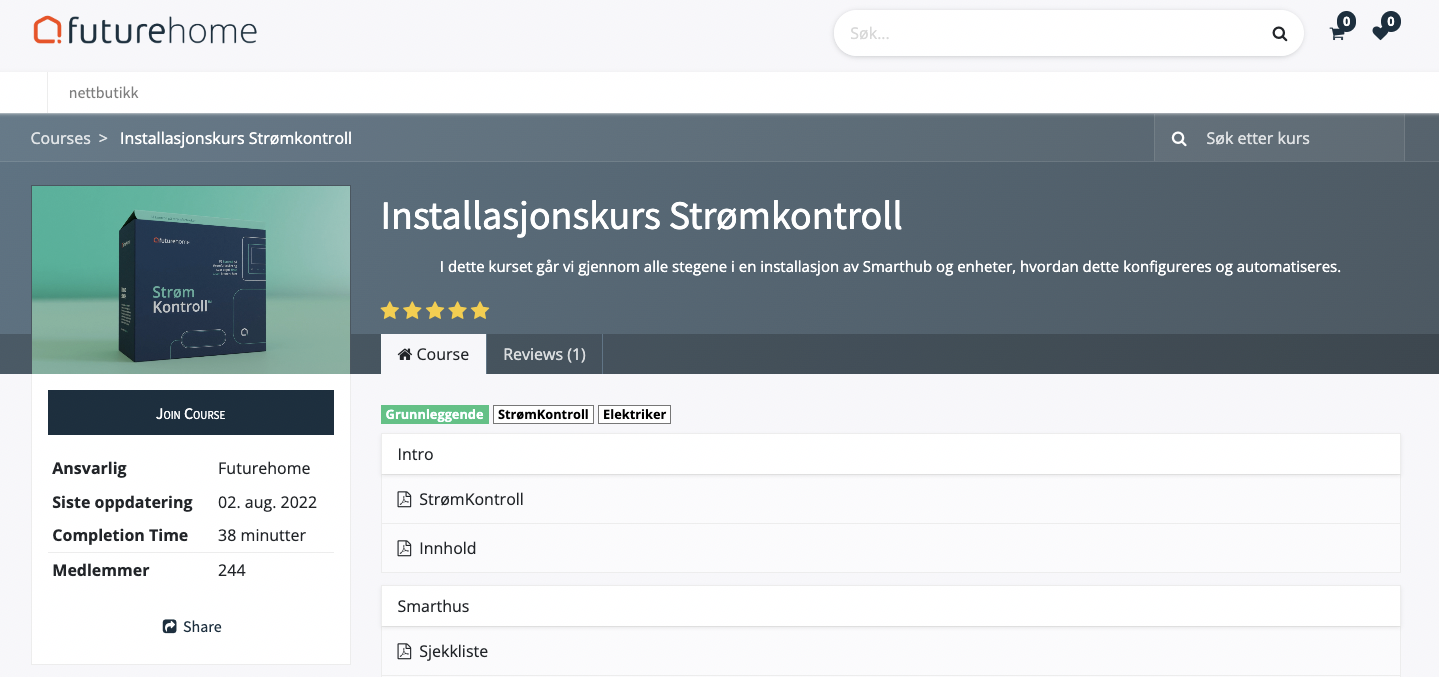Open the nettbutikk menu item

104,93
